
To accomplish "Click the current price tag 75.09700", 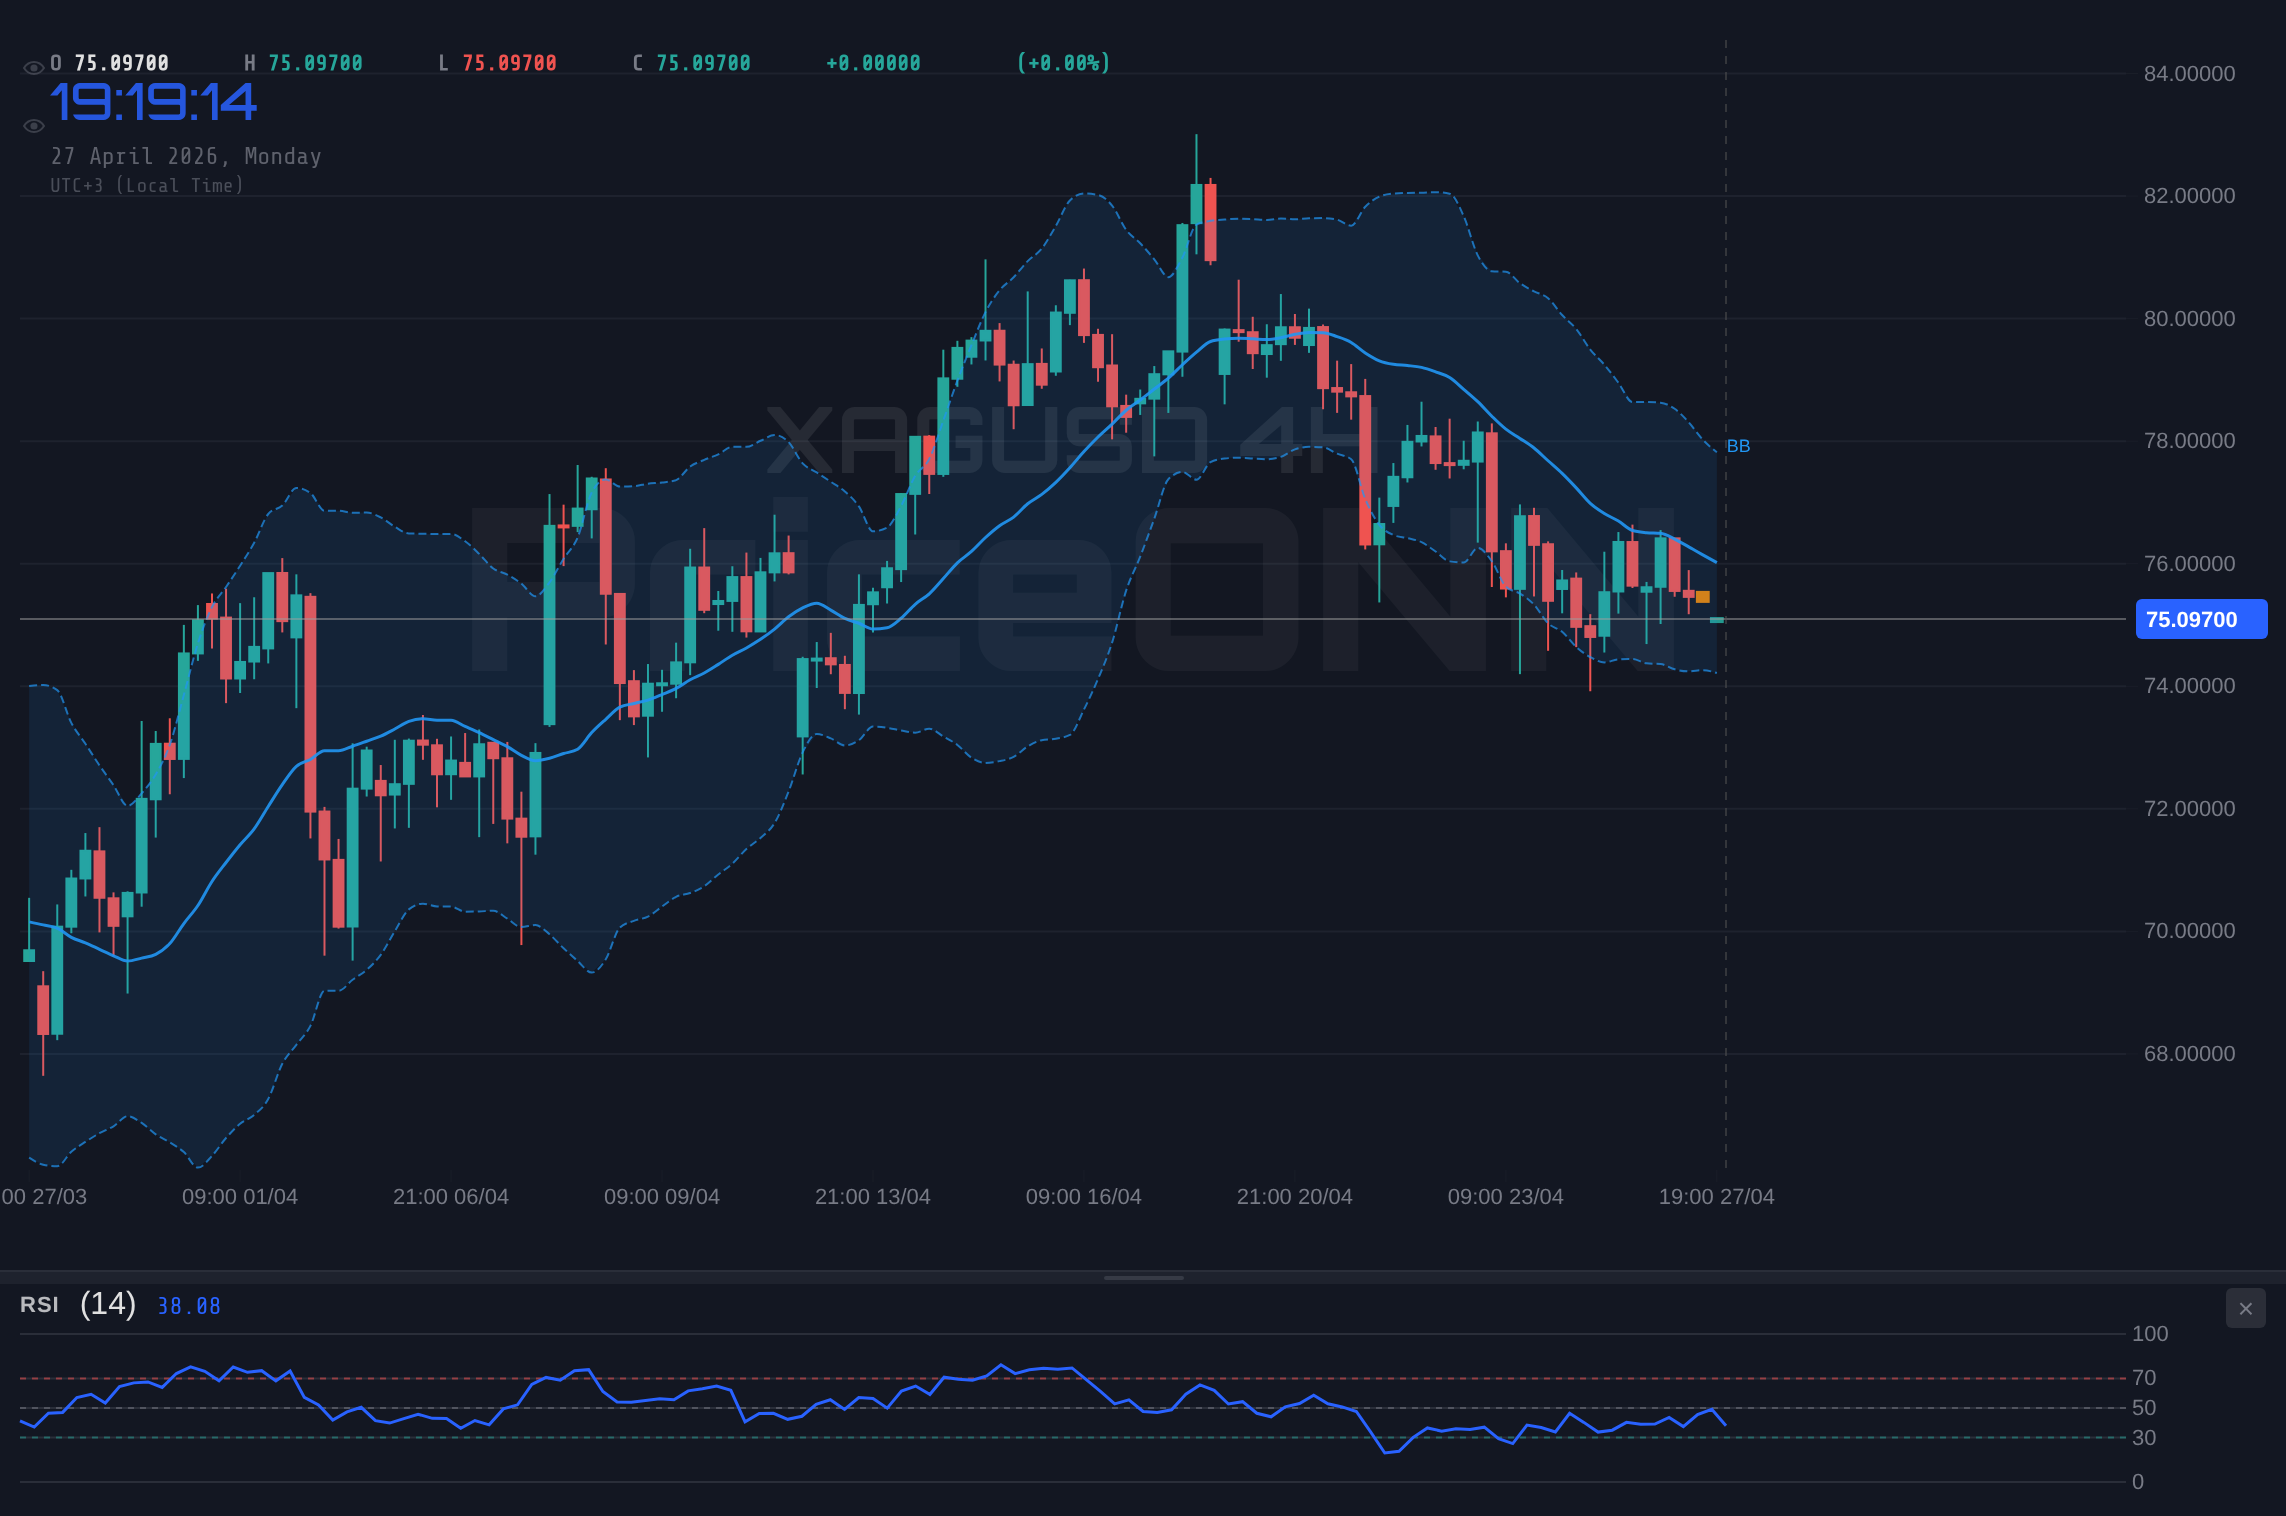I will (2201, 619).
